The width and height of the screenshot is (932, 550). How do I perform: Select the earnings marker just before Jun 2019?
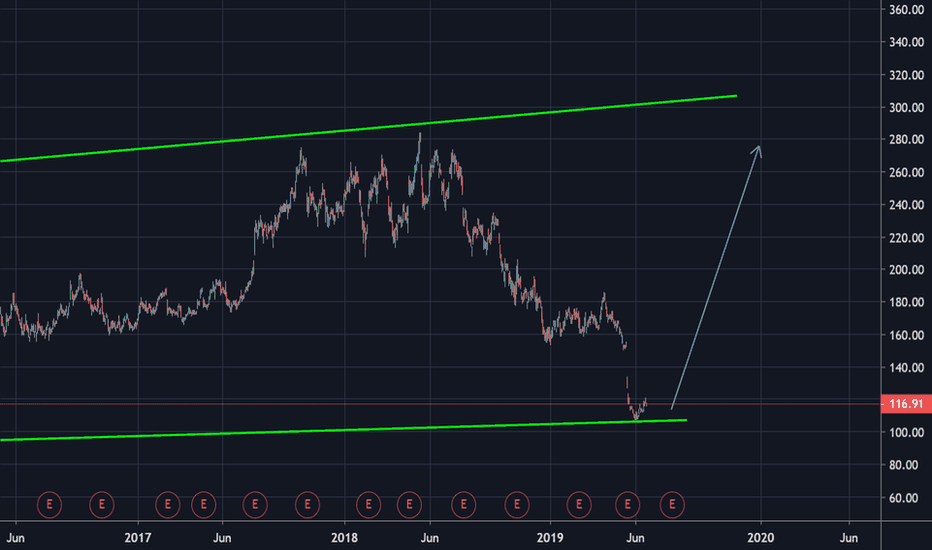click(627, 505)
